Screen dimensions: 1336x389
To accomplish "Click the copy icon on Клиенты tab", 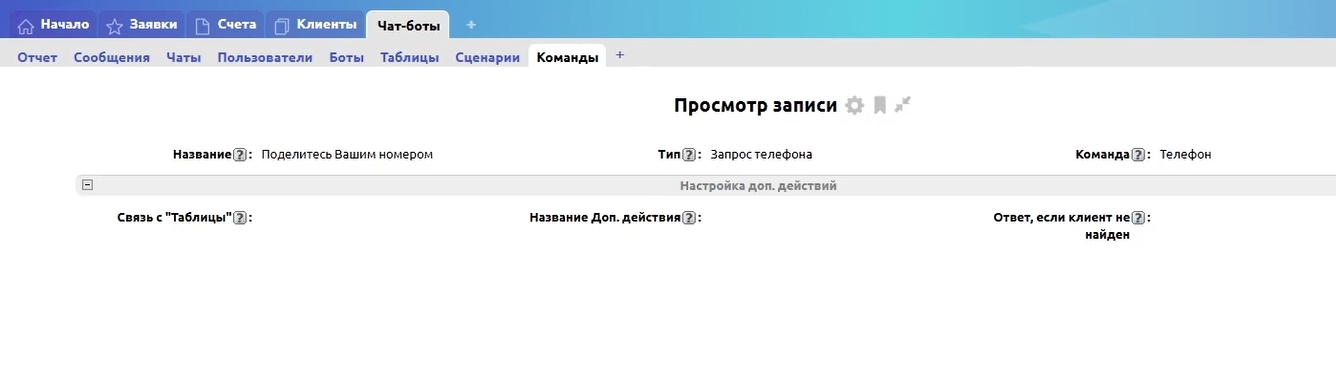I will pyautogui.click(x=282, y=26).
